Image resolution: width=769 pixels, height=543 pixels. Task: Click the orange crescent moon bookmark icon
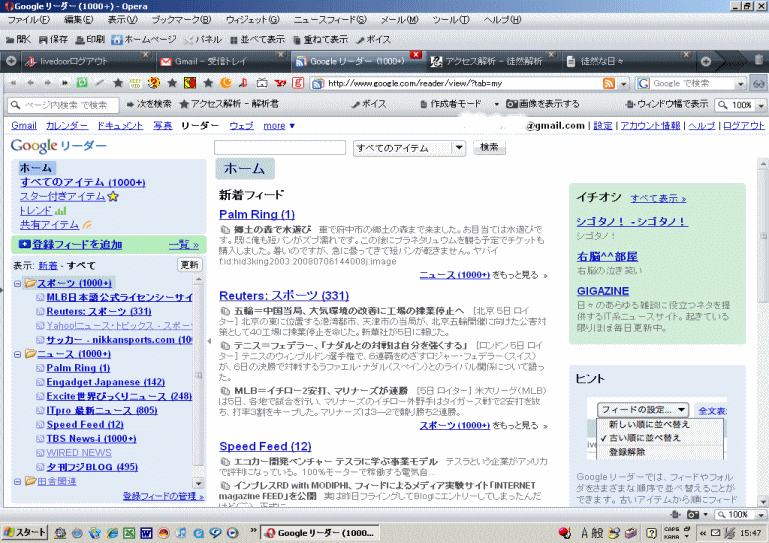(x=226, y=83)
